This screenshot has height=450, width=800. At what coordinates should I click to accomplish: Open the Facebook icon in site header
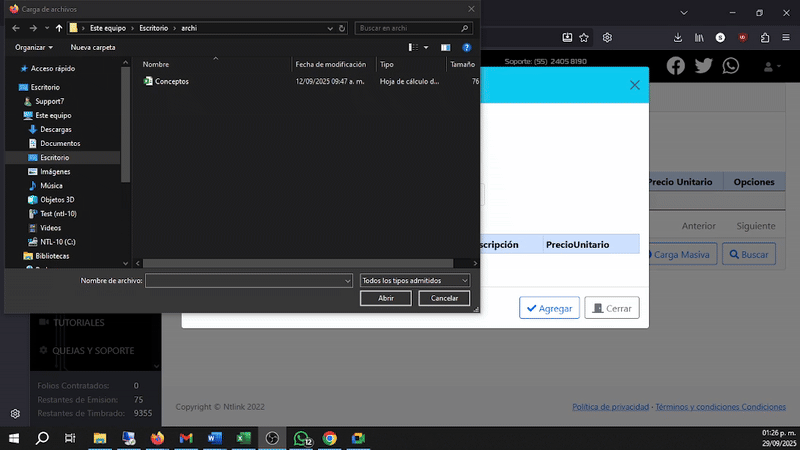click(676, 66)
